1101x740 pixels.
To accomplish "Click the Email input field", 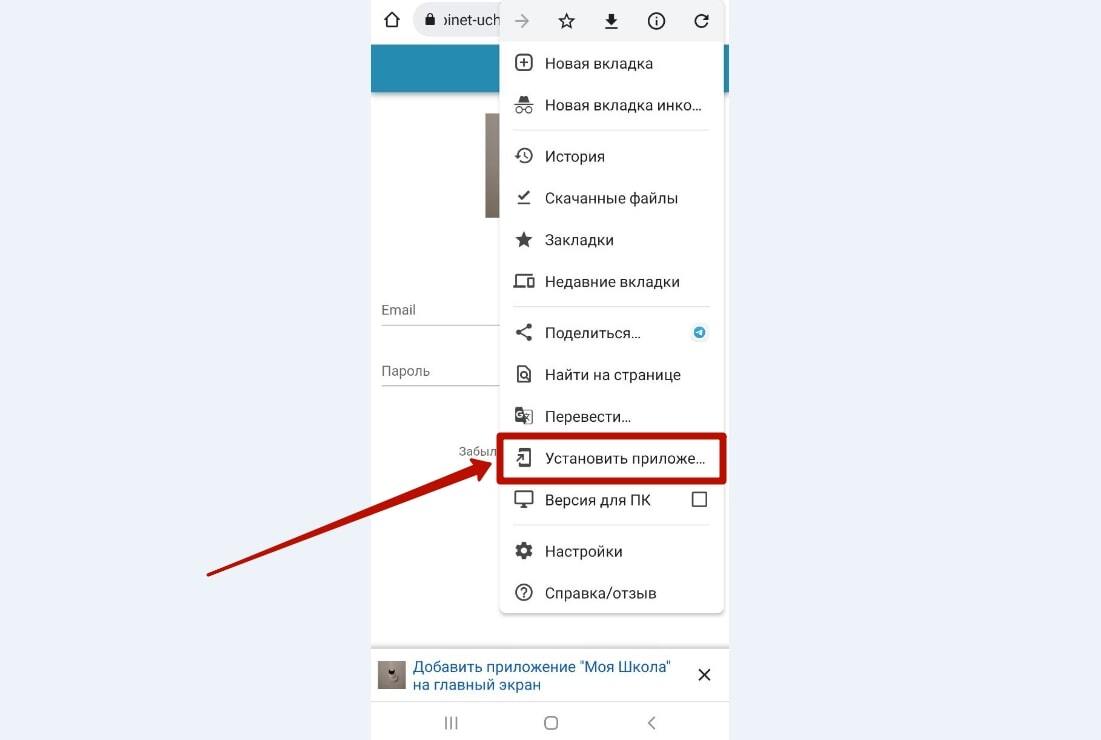I will point(440,310).
